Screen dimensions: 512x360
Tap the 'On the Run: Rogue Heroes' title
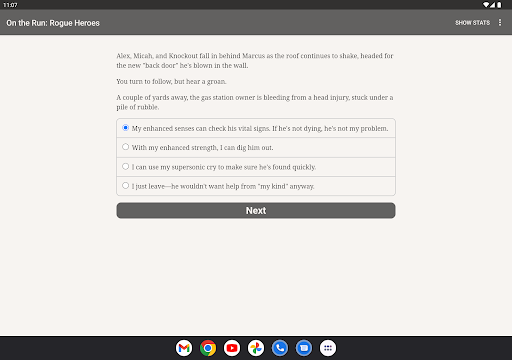click(x=53, y=23)
